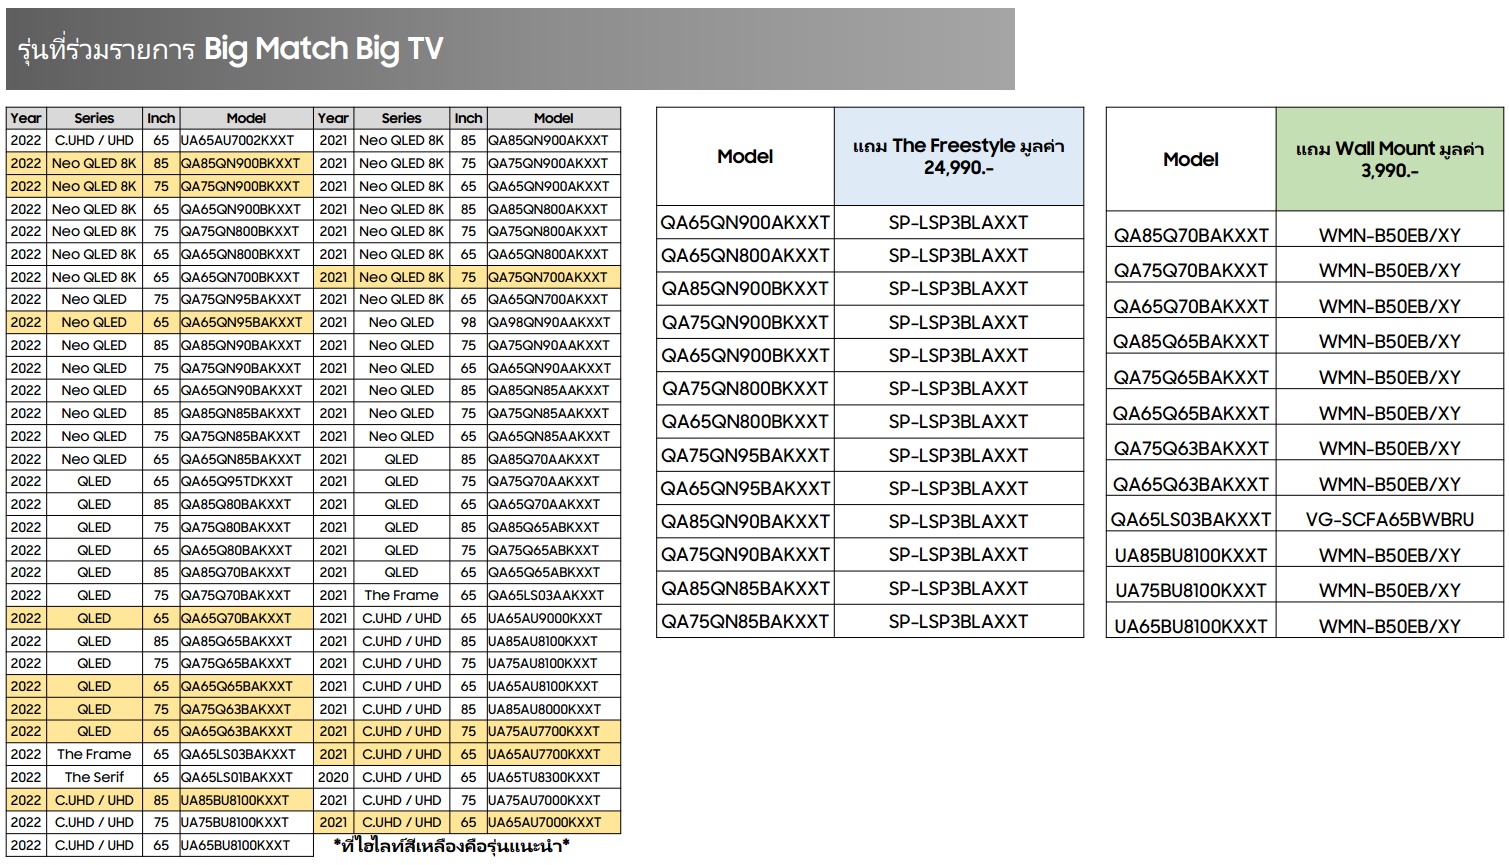Viewport: 1509px width, 865px height.
Task: Click model UA85AU8000KXXT
Action: point(553,709)
